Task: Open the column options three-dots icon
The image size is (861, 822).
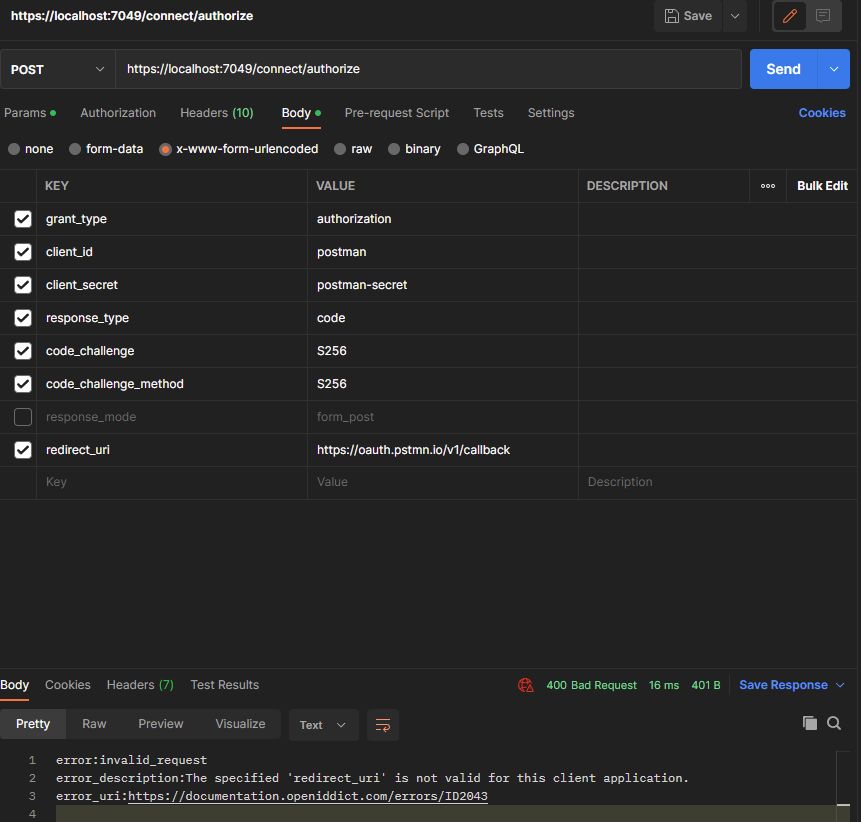Action: pyautogui.click(x=768, y=186)
